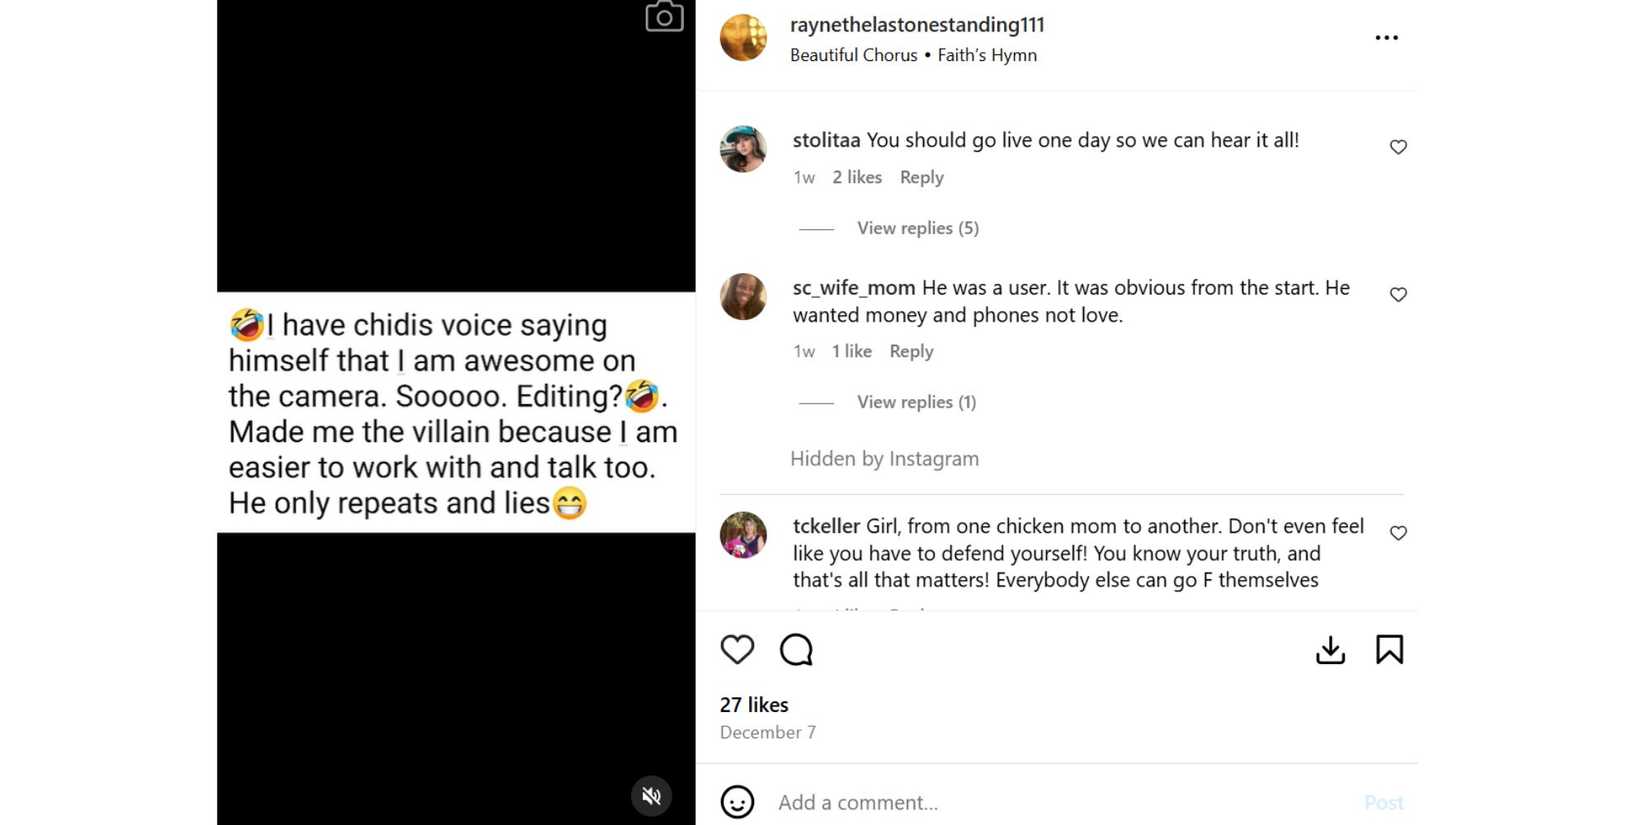Save the post with the bookmark icon
Viewport: 1650px width, 825px height.
pos(1389,650)
